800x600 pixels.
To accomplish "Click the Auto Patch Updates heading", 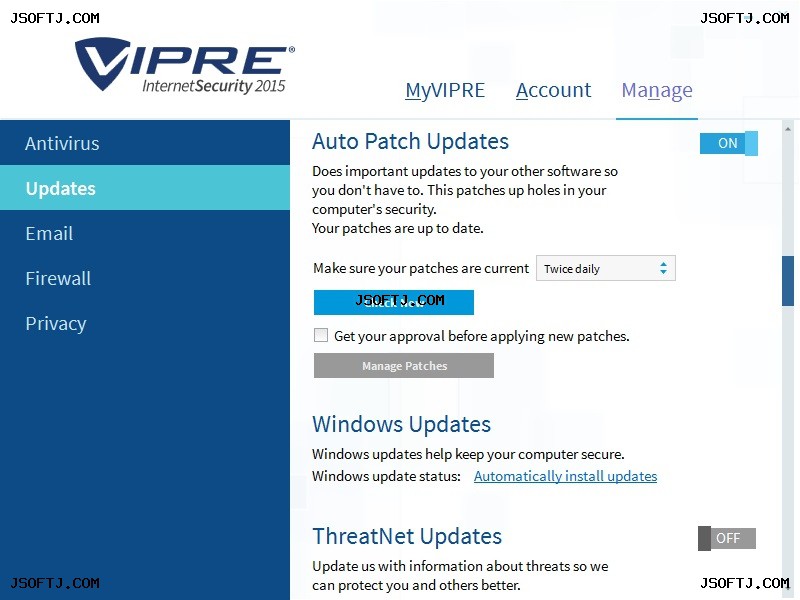I will point(410,141).
